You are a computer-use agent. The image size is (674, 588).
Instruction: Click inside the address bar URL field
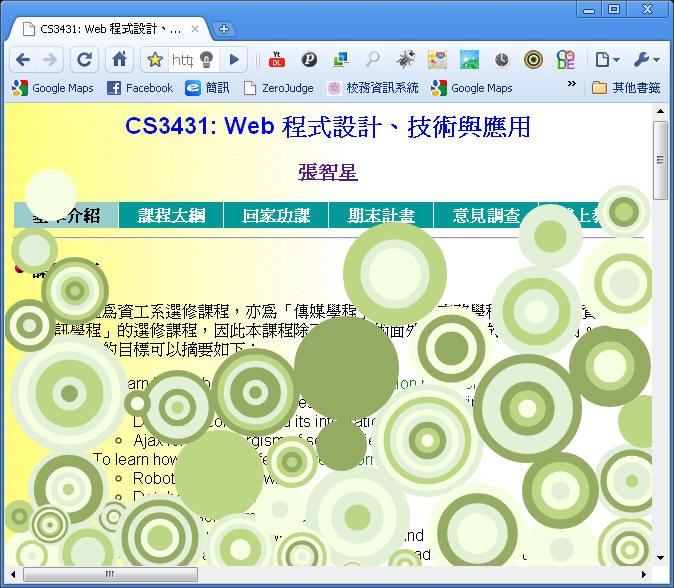[182, 60]
